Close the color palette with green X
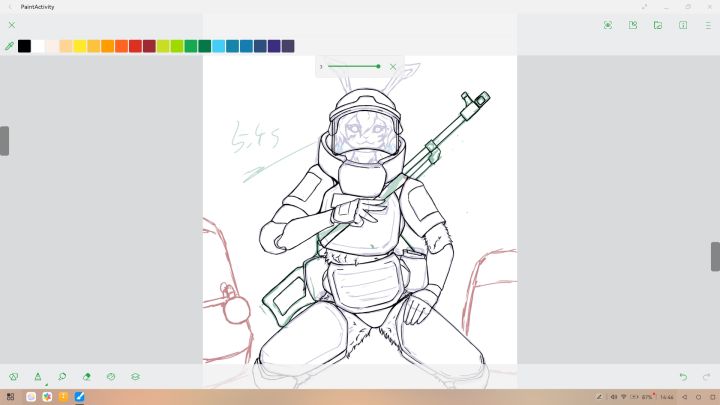This screenshot has width=720, height=405. (x=12, y=25)
